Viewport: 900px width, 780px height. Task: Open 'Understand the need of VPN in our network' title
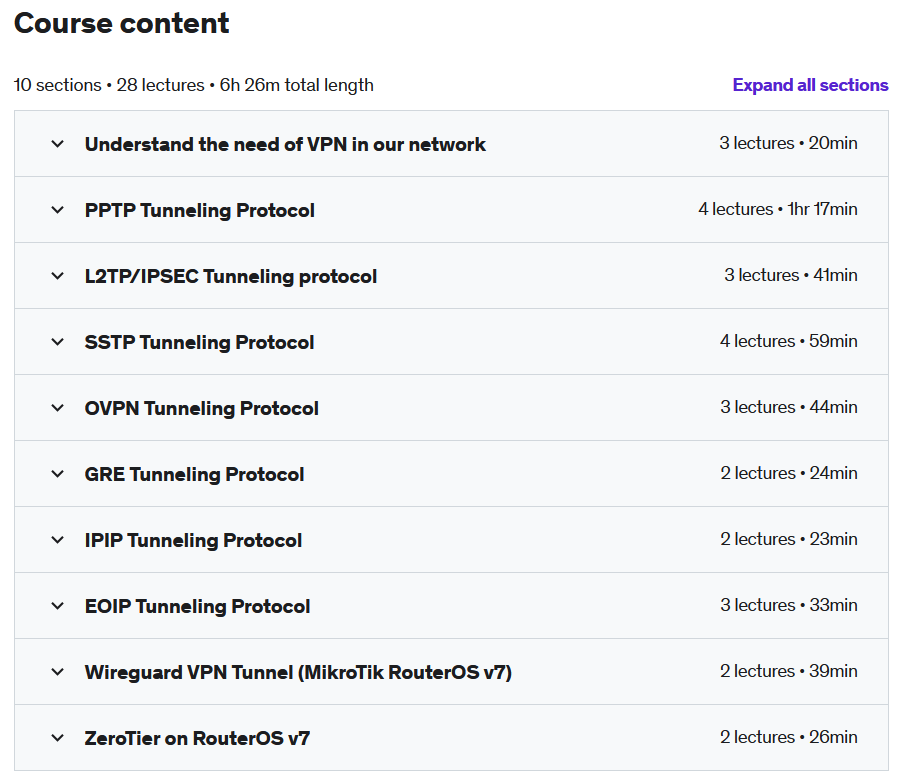(285, 144)
